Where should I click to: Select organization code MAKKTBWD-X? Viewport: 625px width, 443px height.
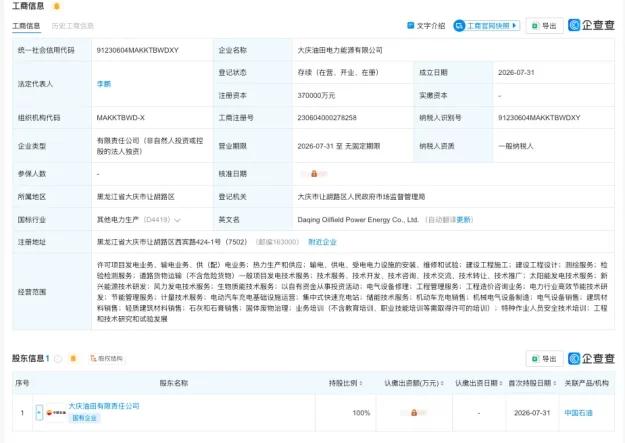120,118
